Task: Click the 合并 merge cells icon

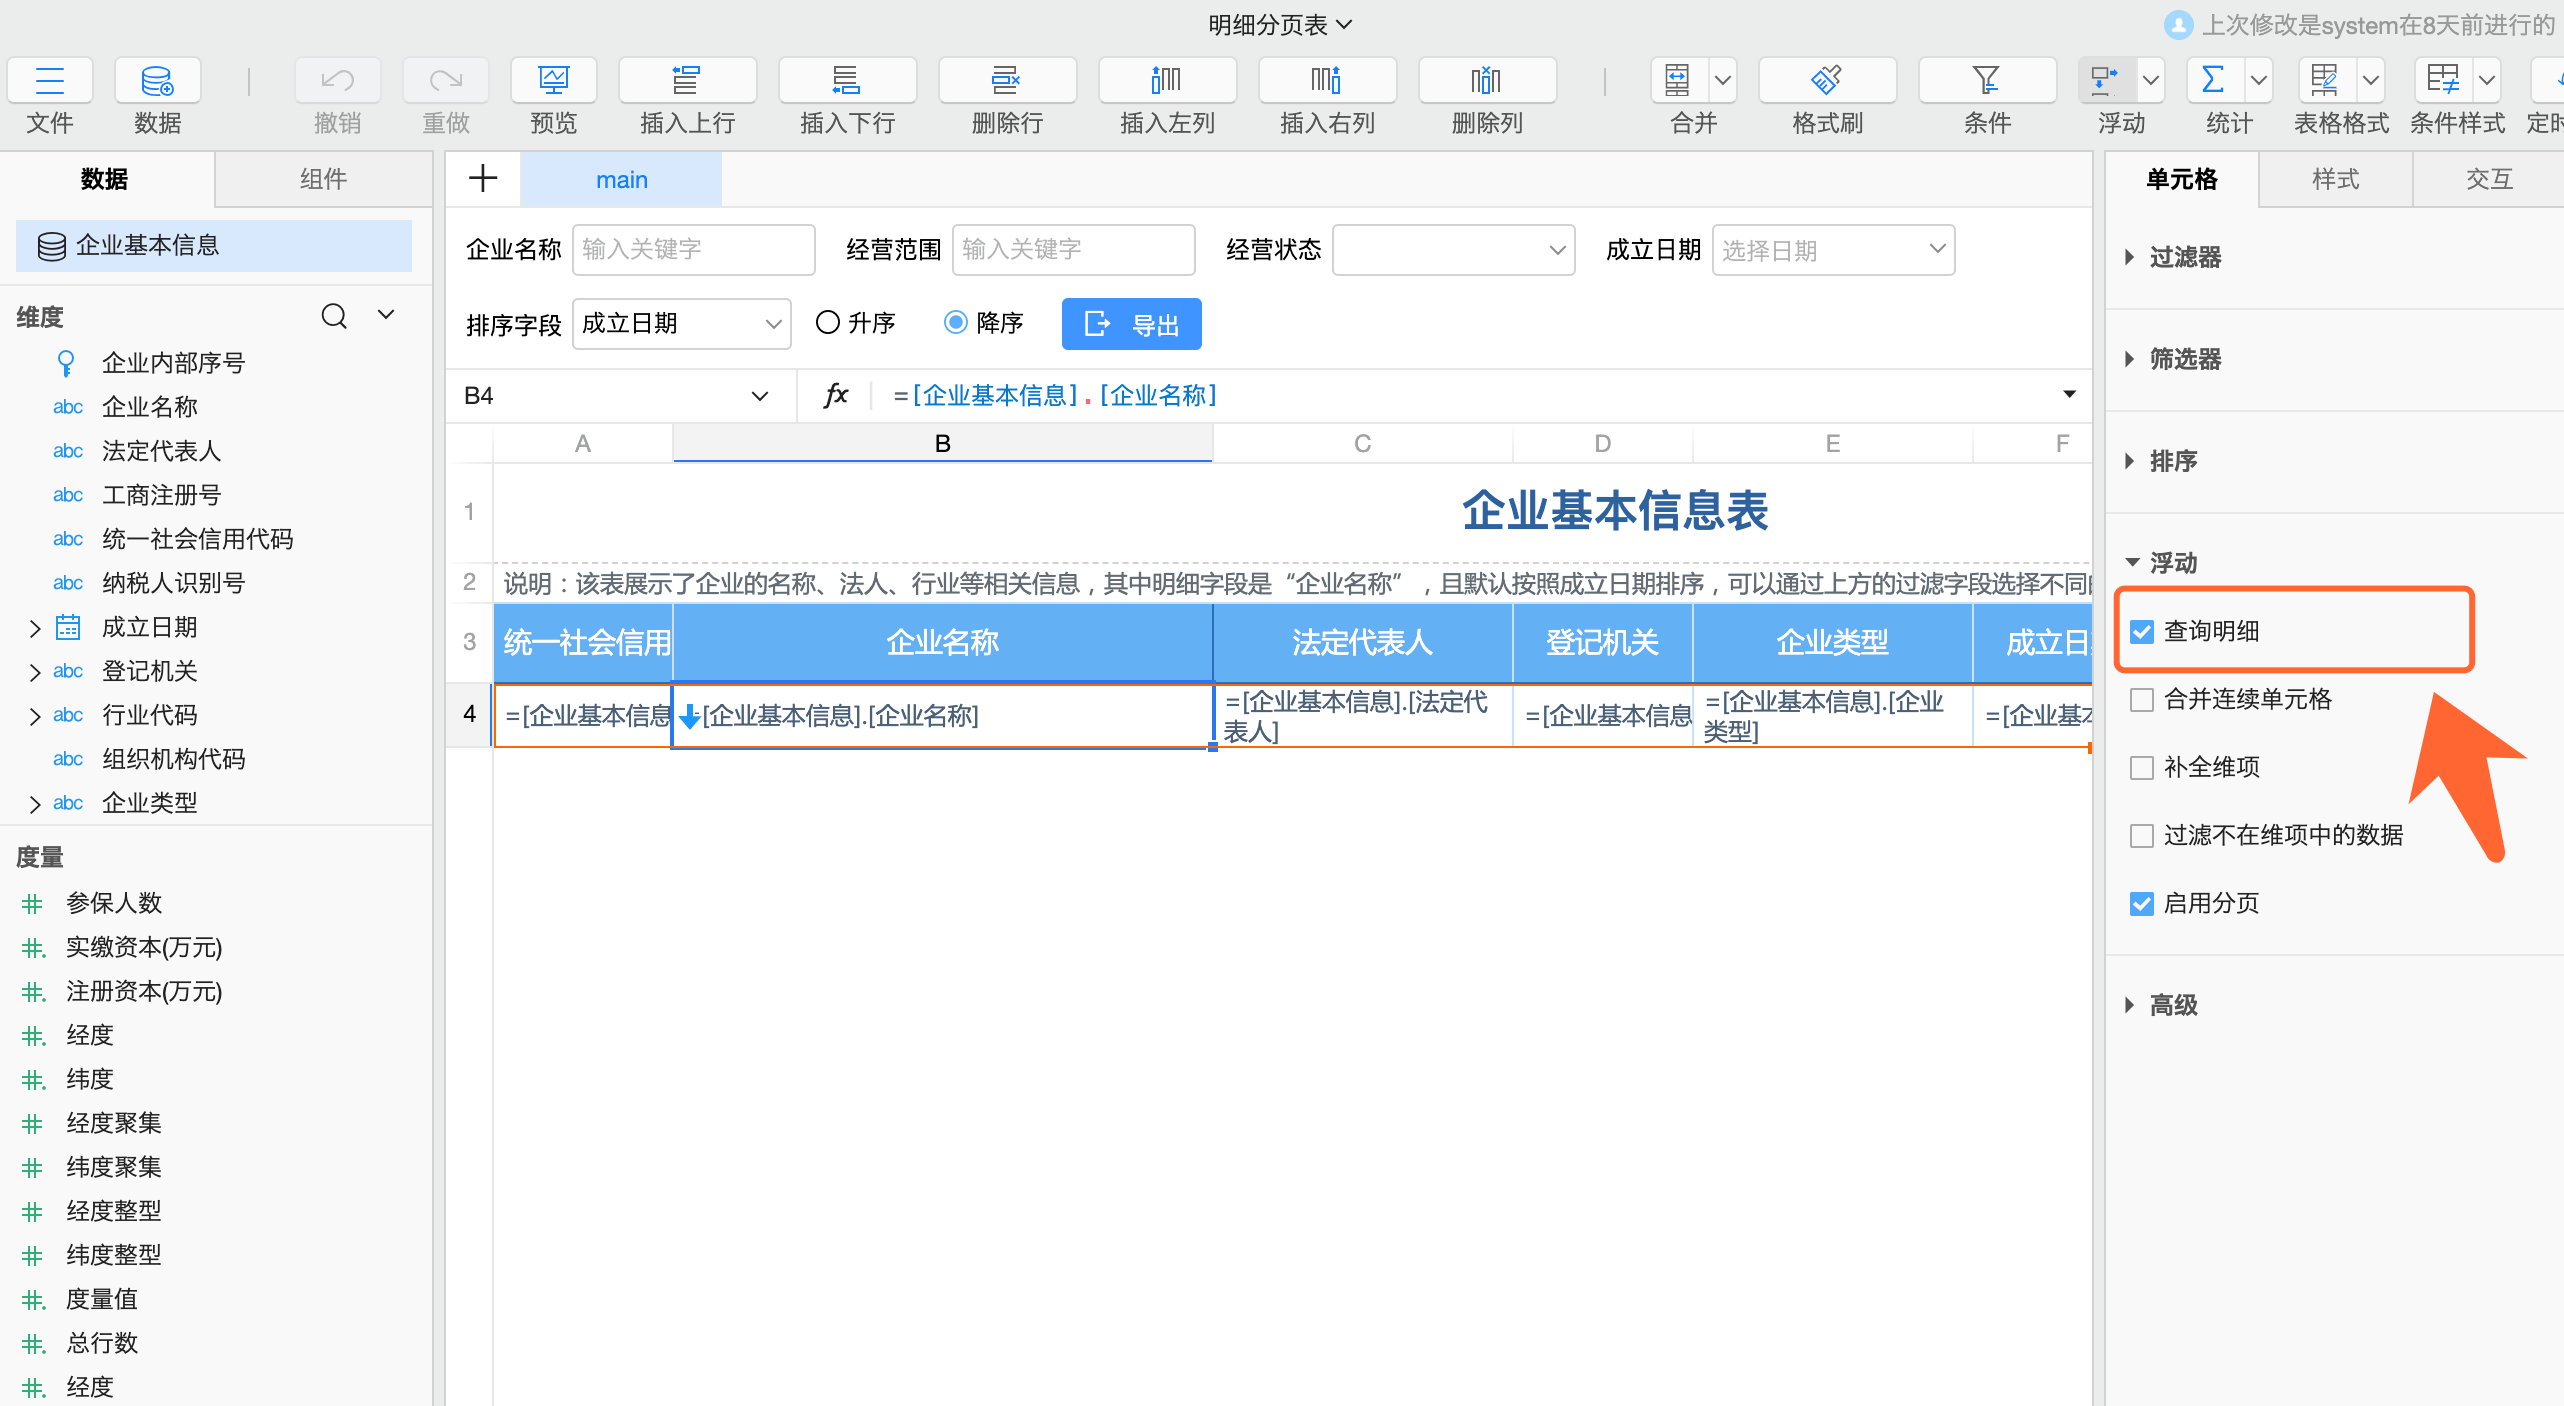Action: 1678,80
